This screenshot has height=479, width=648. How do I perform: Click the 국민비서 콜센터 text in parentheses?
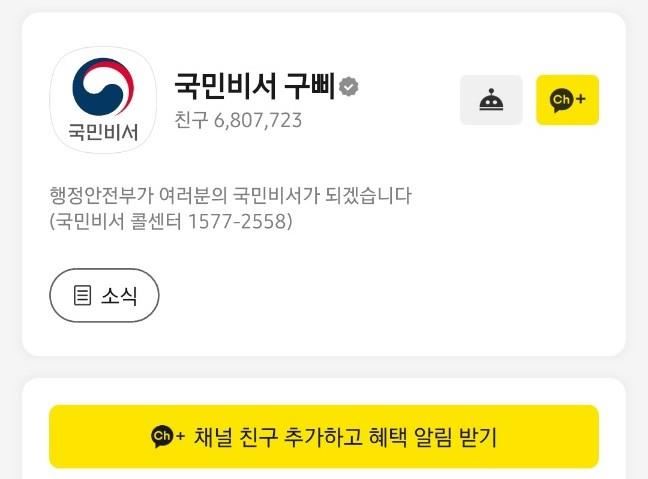pos(118,221)
